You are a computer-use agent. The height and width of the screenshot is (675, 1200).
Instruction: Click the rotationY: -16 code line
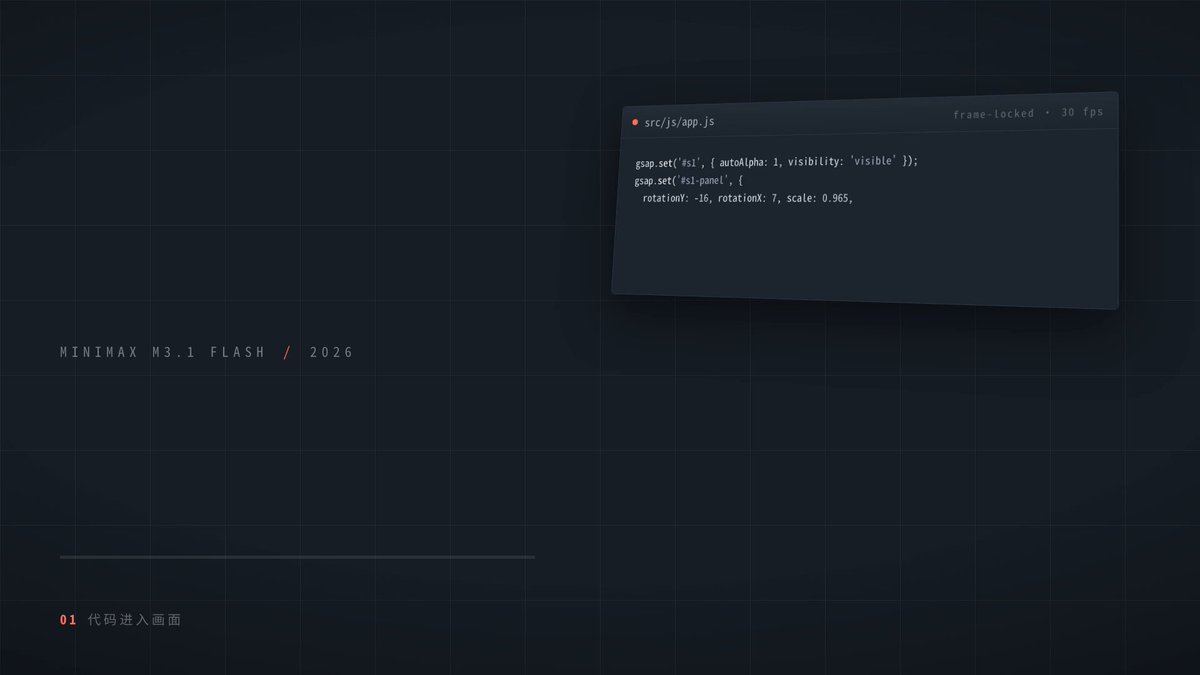(747, 198)
